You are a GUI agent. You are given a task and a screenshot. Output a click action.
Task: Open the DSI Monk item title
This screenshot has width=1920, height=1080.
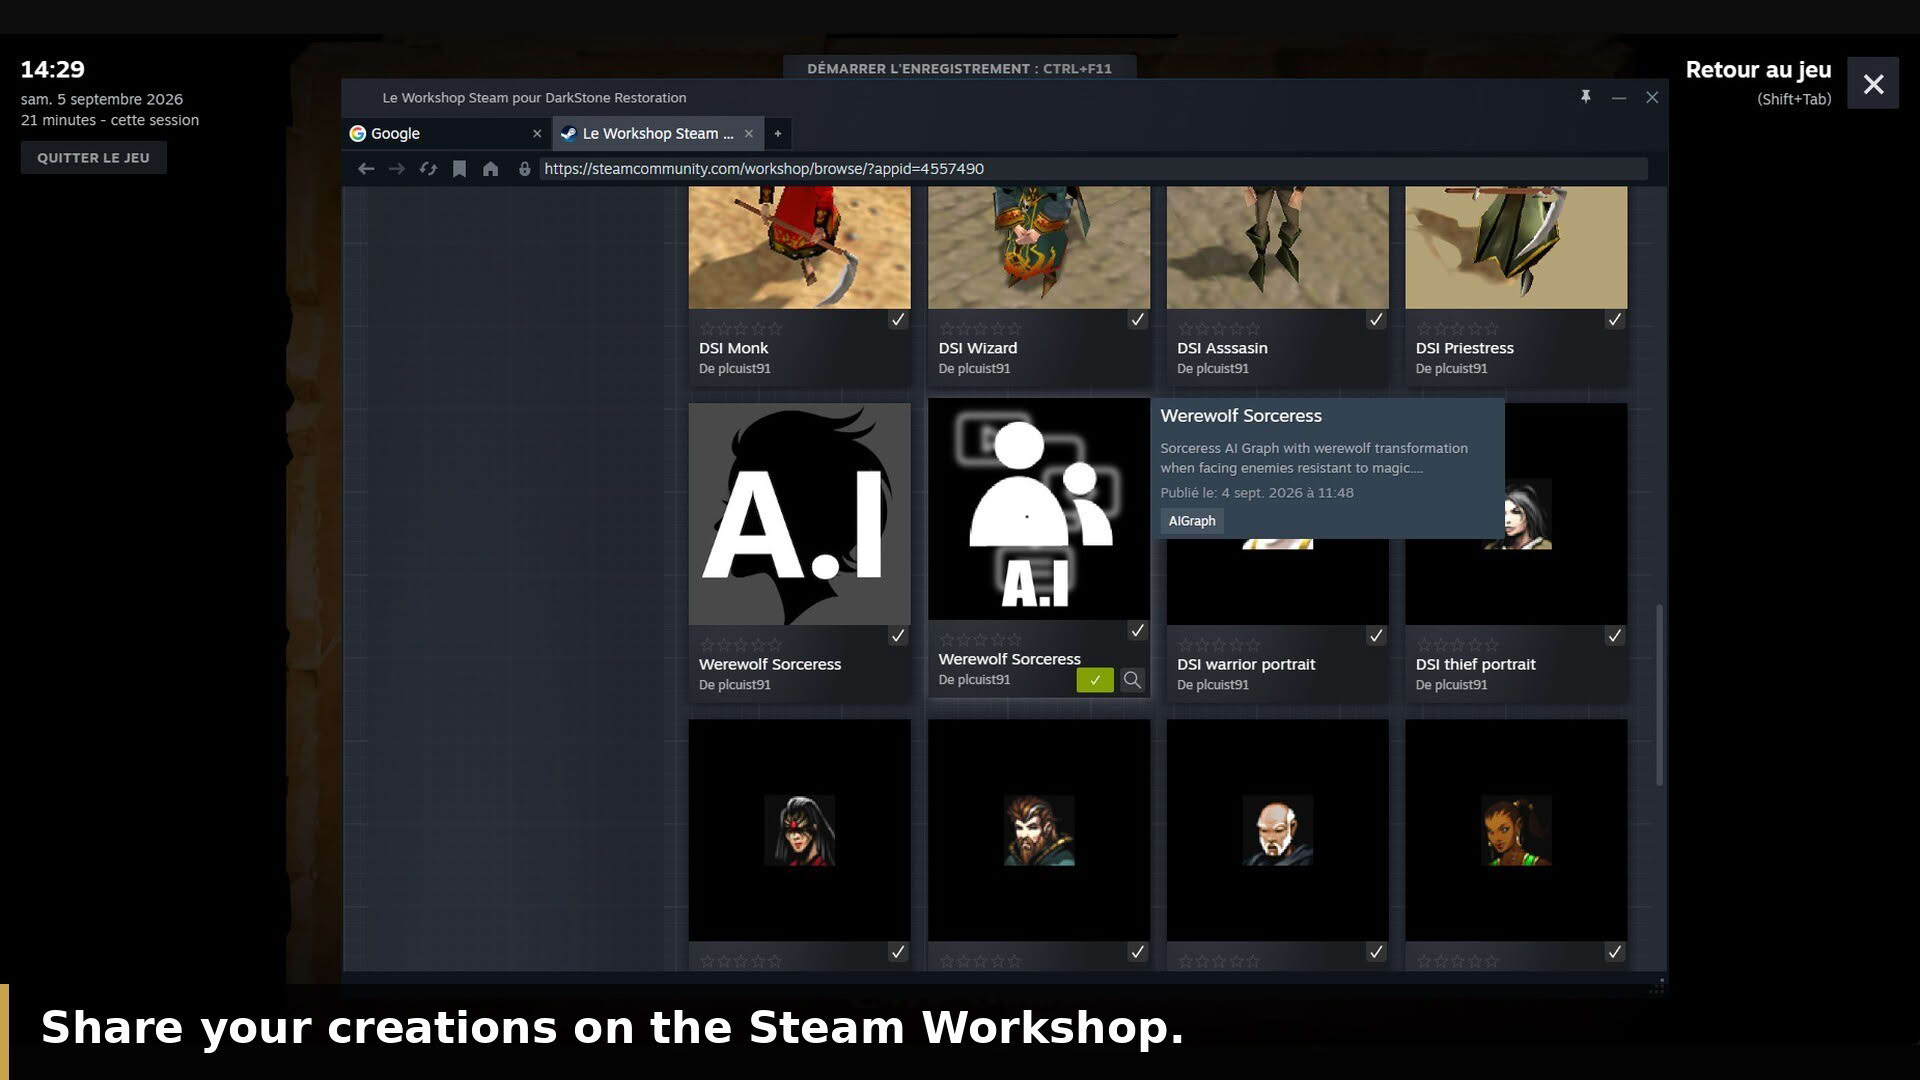pyautogui.click(x=733, y=348)
